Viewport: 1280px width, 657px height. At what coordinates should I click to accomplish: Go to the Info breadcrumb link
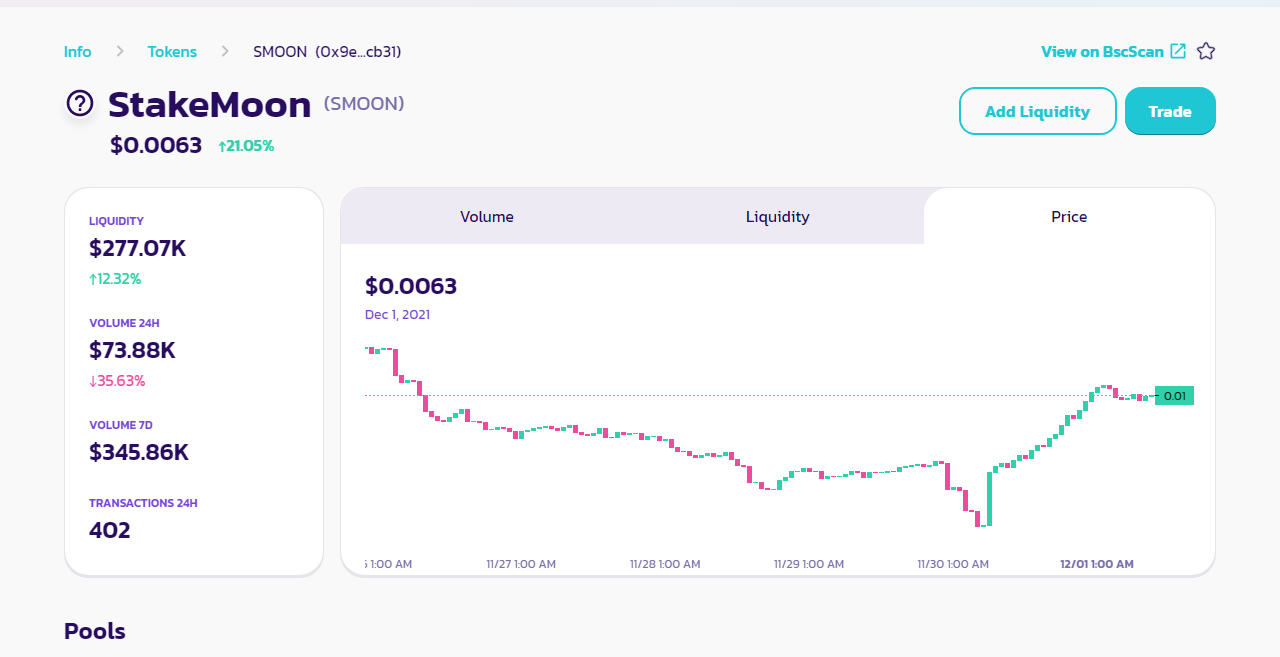pyautogui.click(x=78, y=51)
